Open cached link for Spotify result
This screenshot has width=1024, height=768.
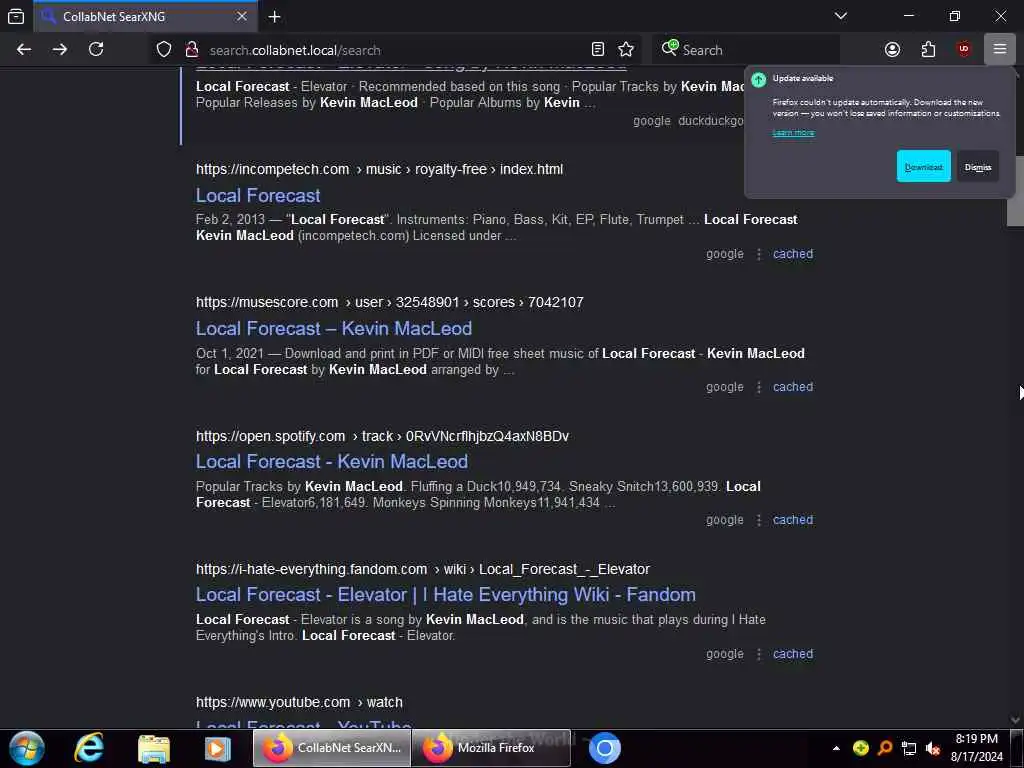(x=793, y=520)
